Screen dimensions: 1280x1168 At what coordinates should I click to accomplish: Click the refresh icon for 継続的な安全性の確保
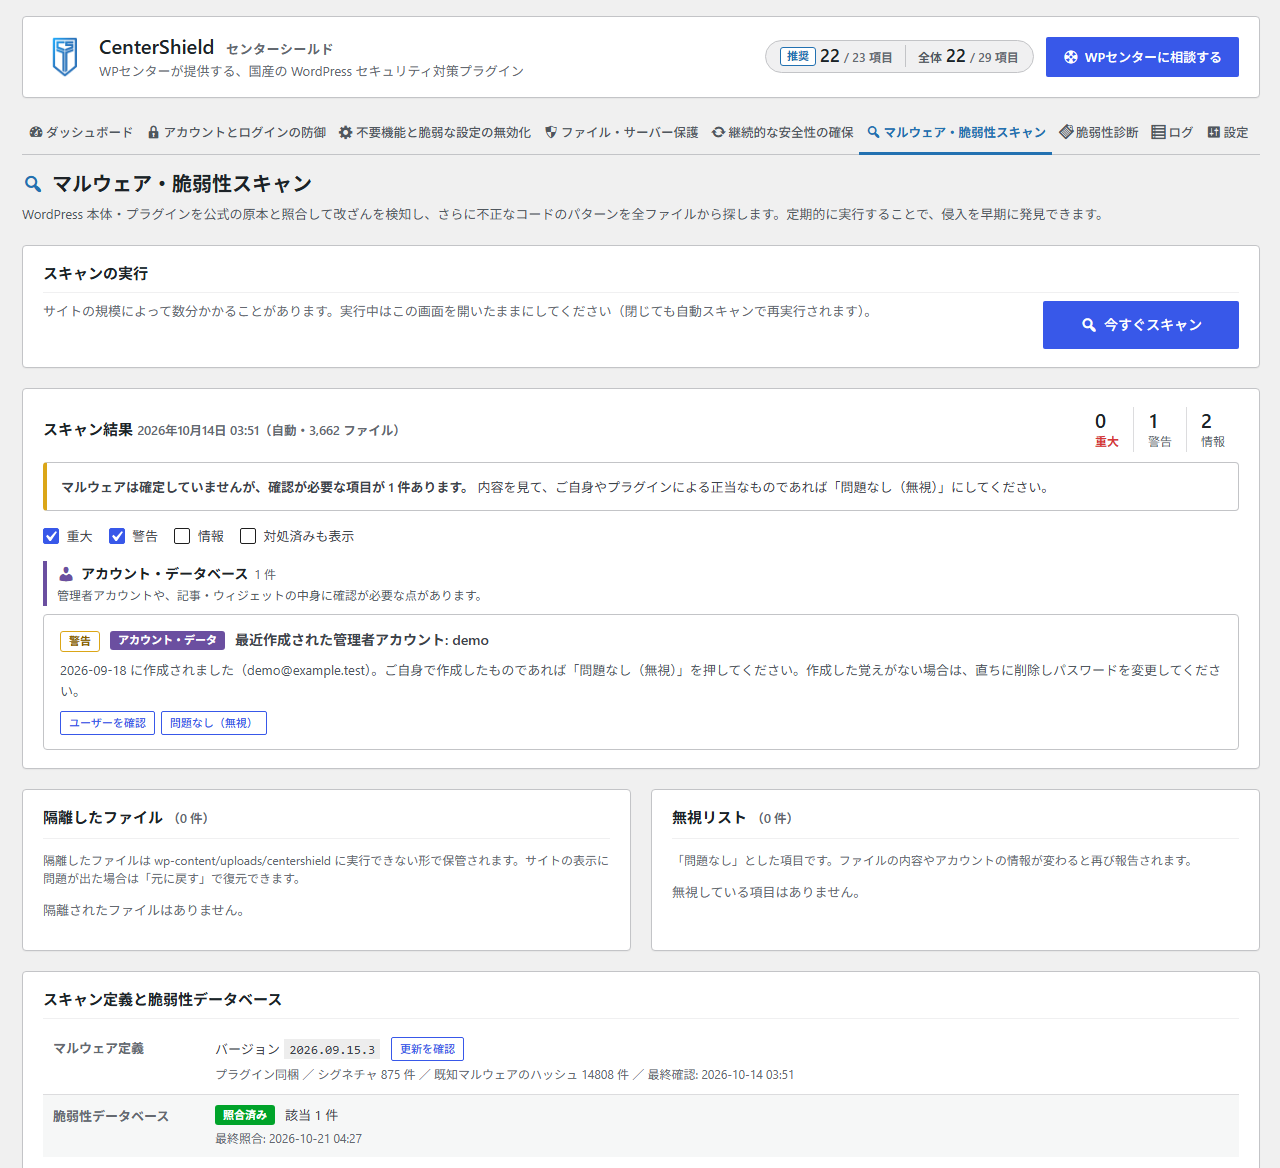click(x=718, y=132)
